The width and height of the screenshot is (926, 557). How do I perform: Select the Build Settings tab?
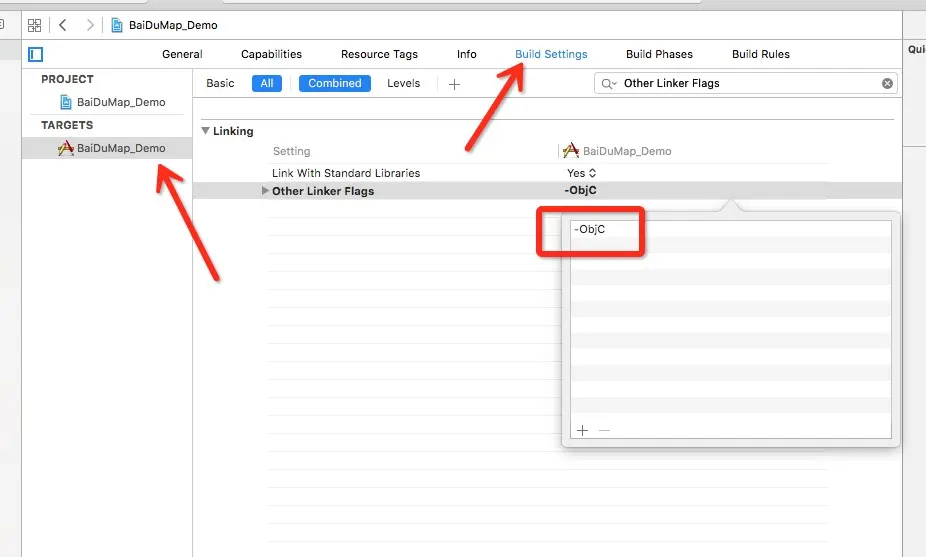(551, 54)
